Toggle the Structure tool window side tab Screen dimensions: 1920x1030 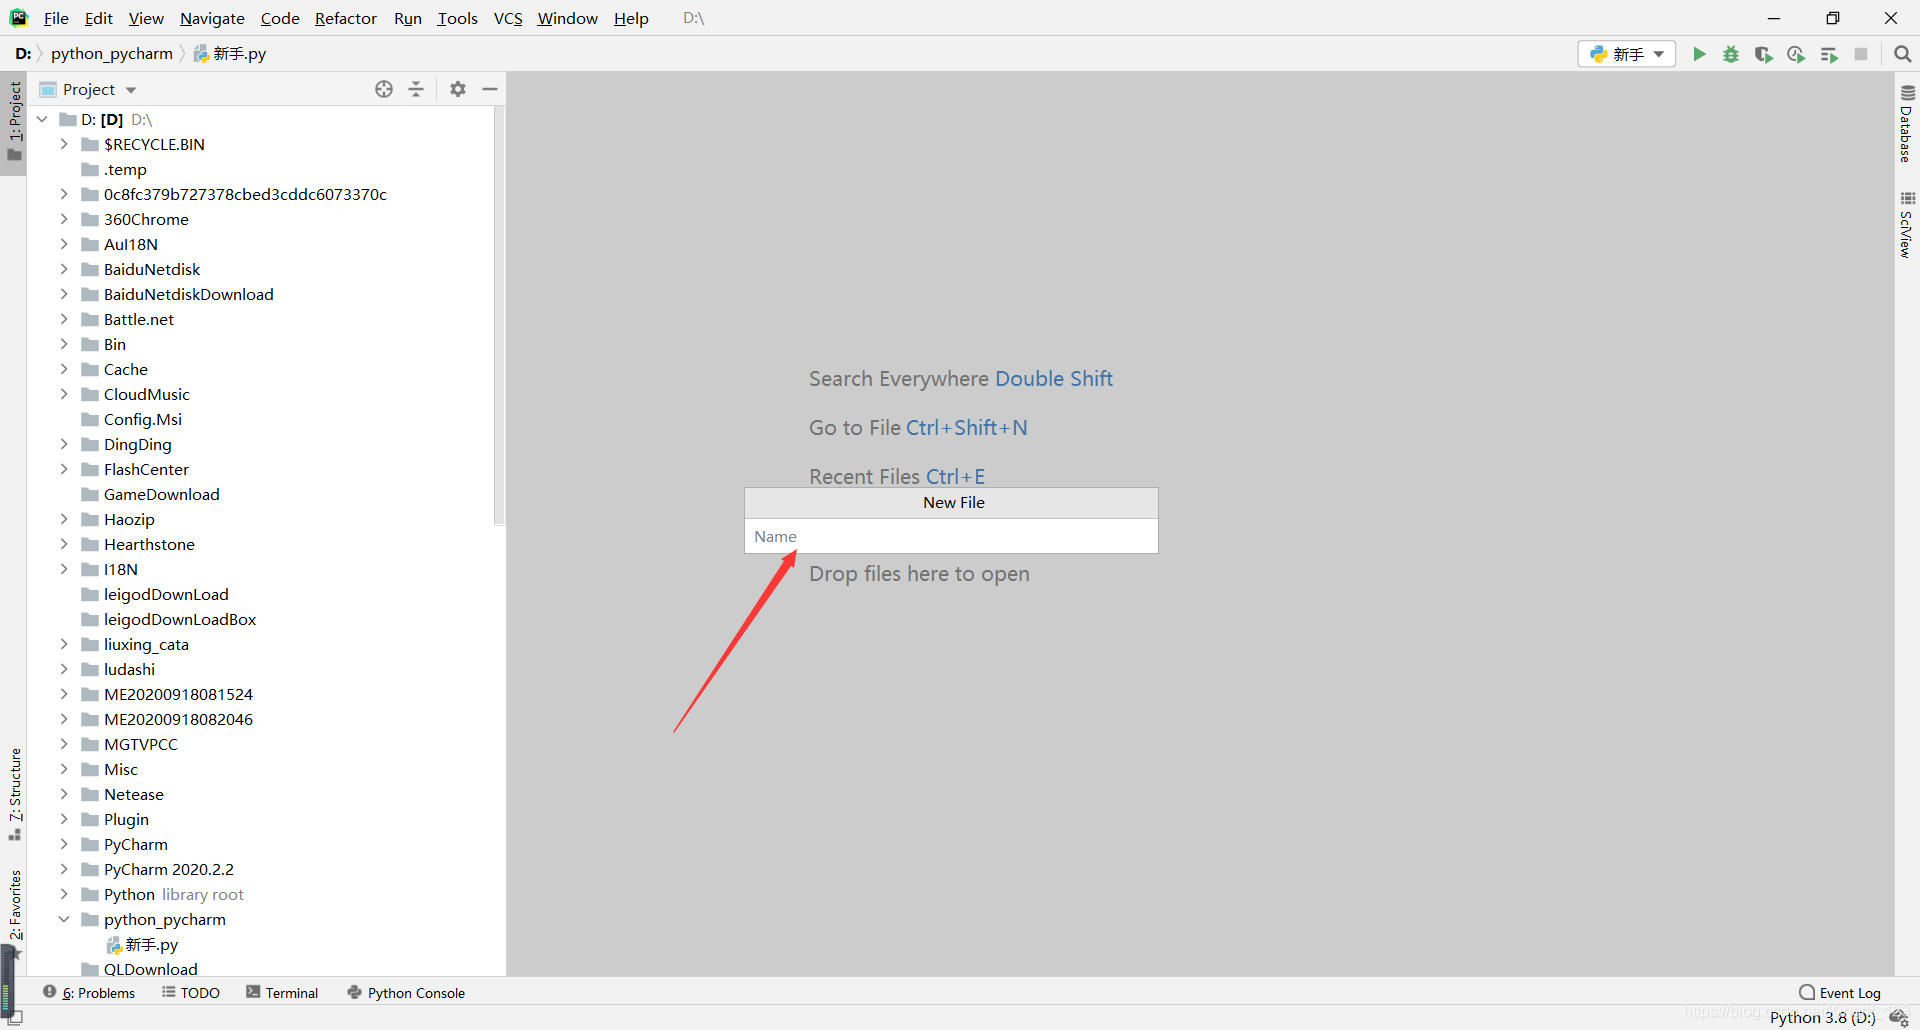tap(14, 794)
